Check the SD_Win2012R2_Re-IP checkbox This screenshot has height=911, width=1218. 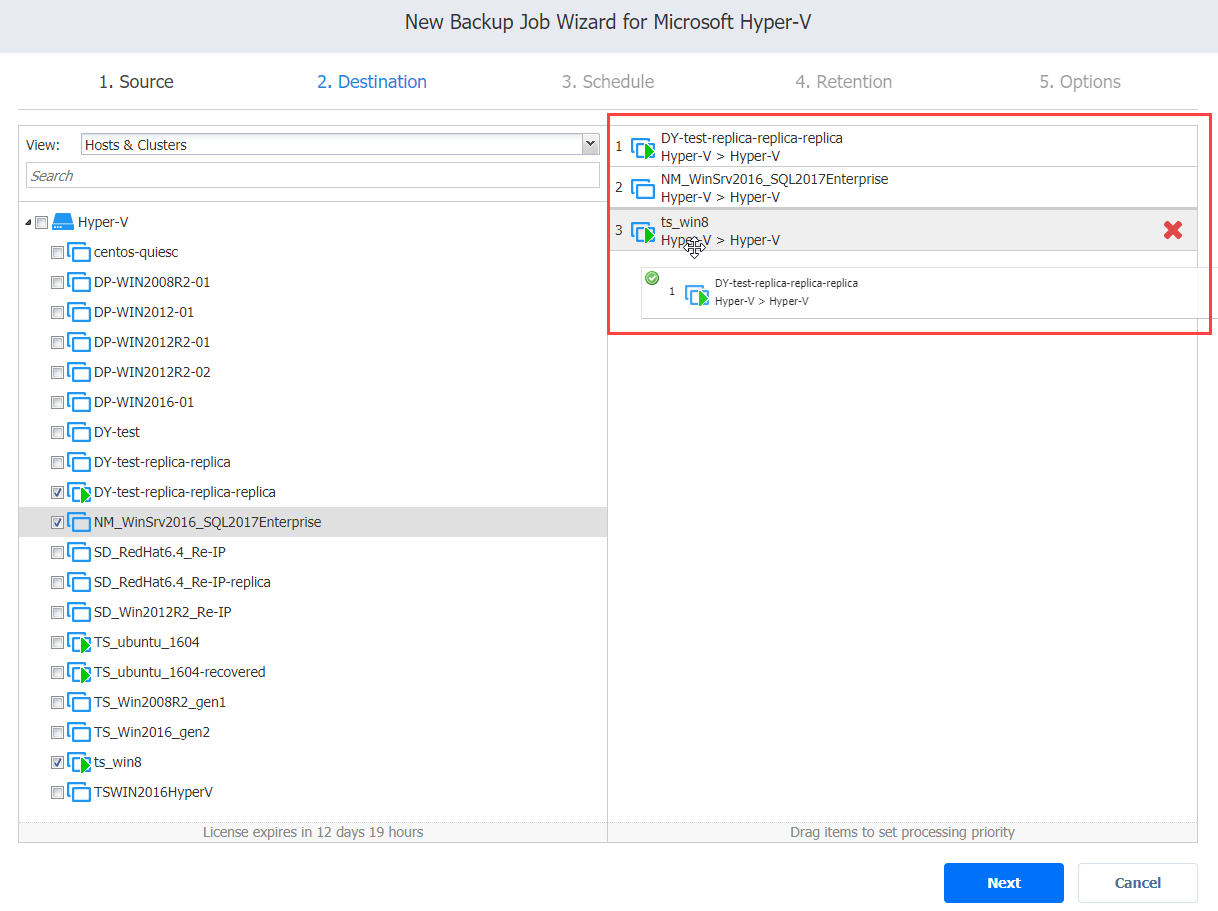coord(57,613)
